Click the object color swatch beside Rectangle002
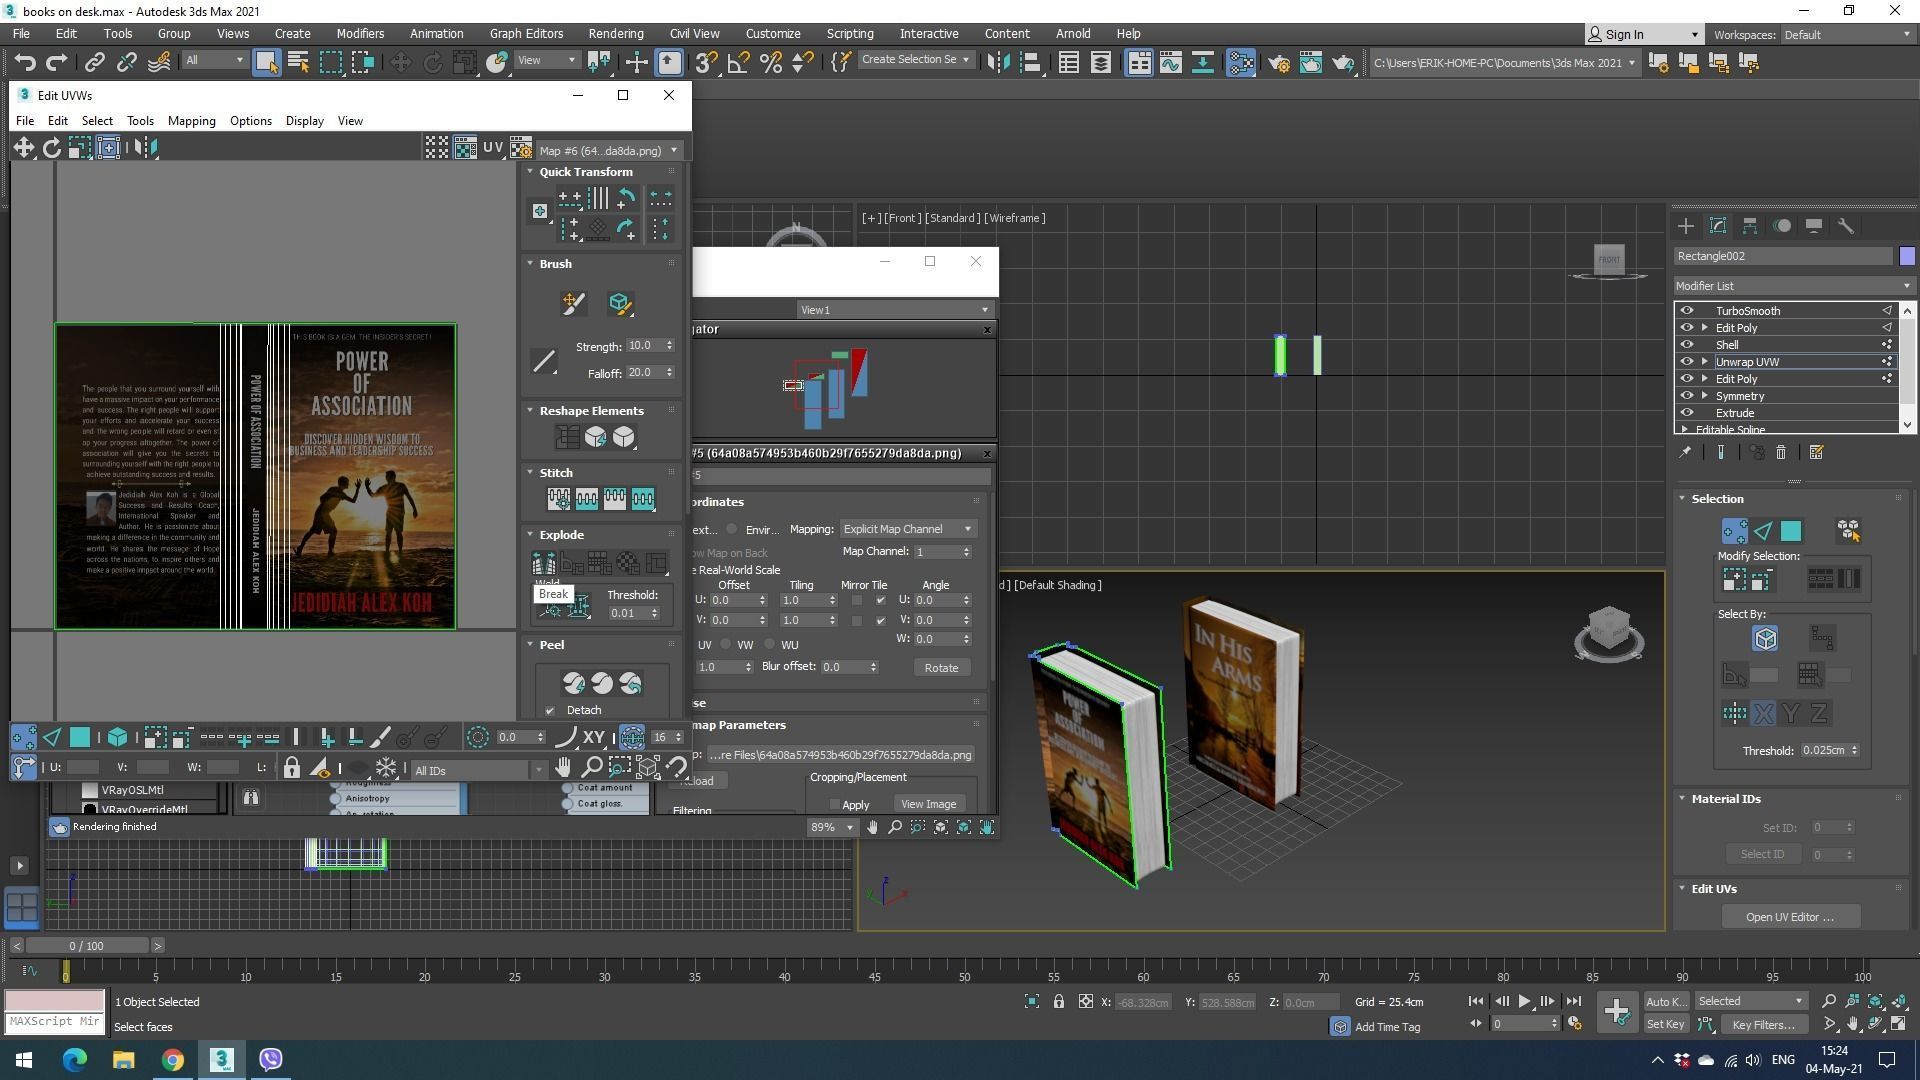 (1907, 257)
